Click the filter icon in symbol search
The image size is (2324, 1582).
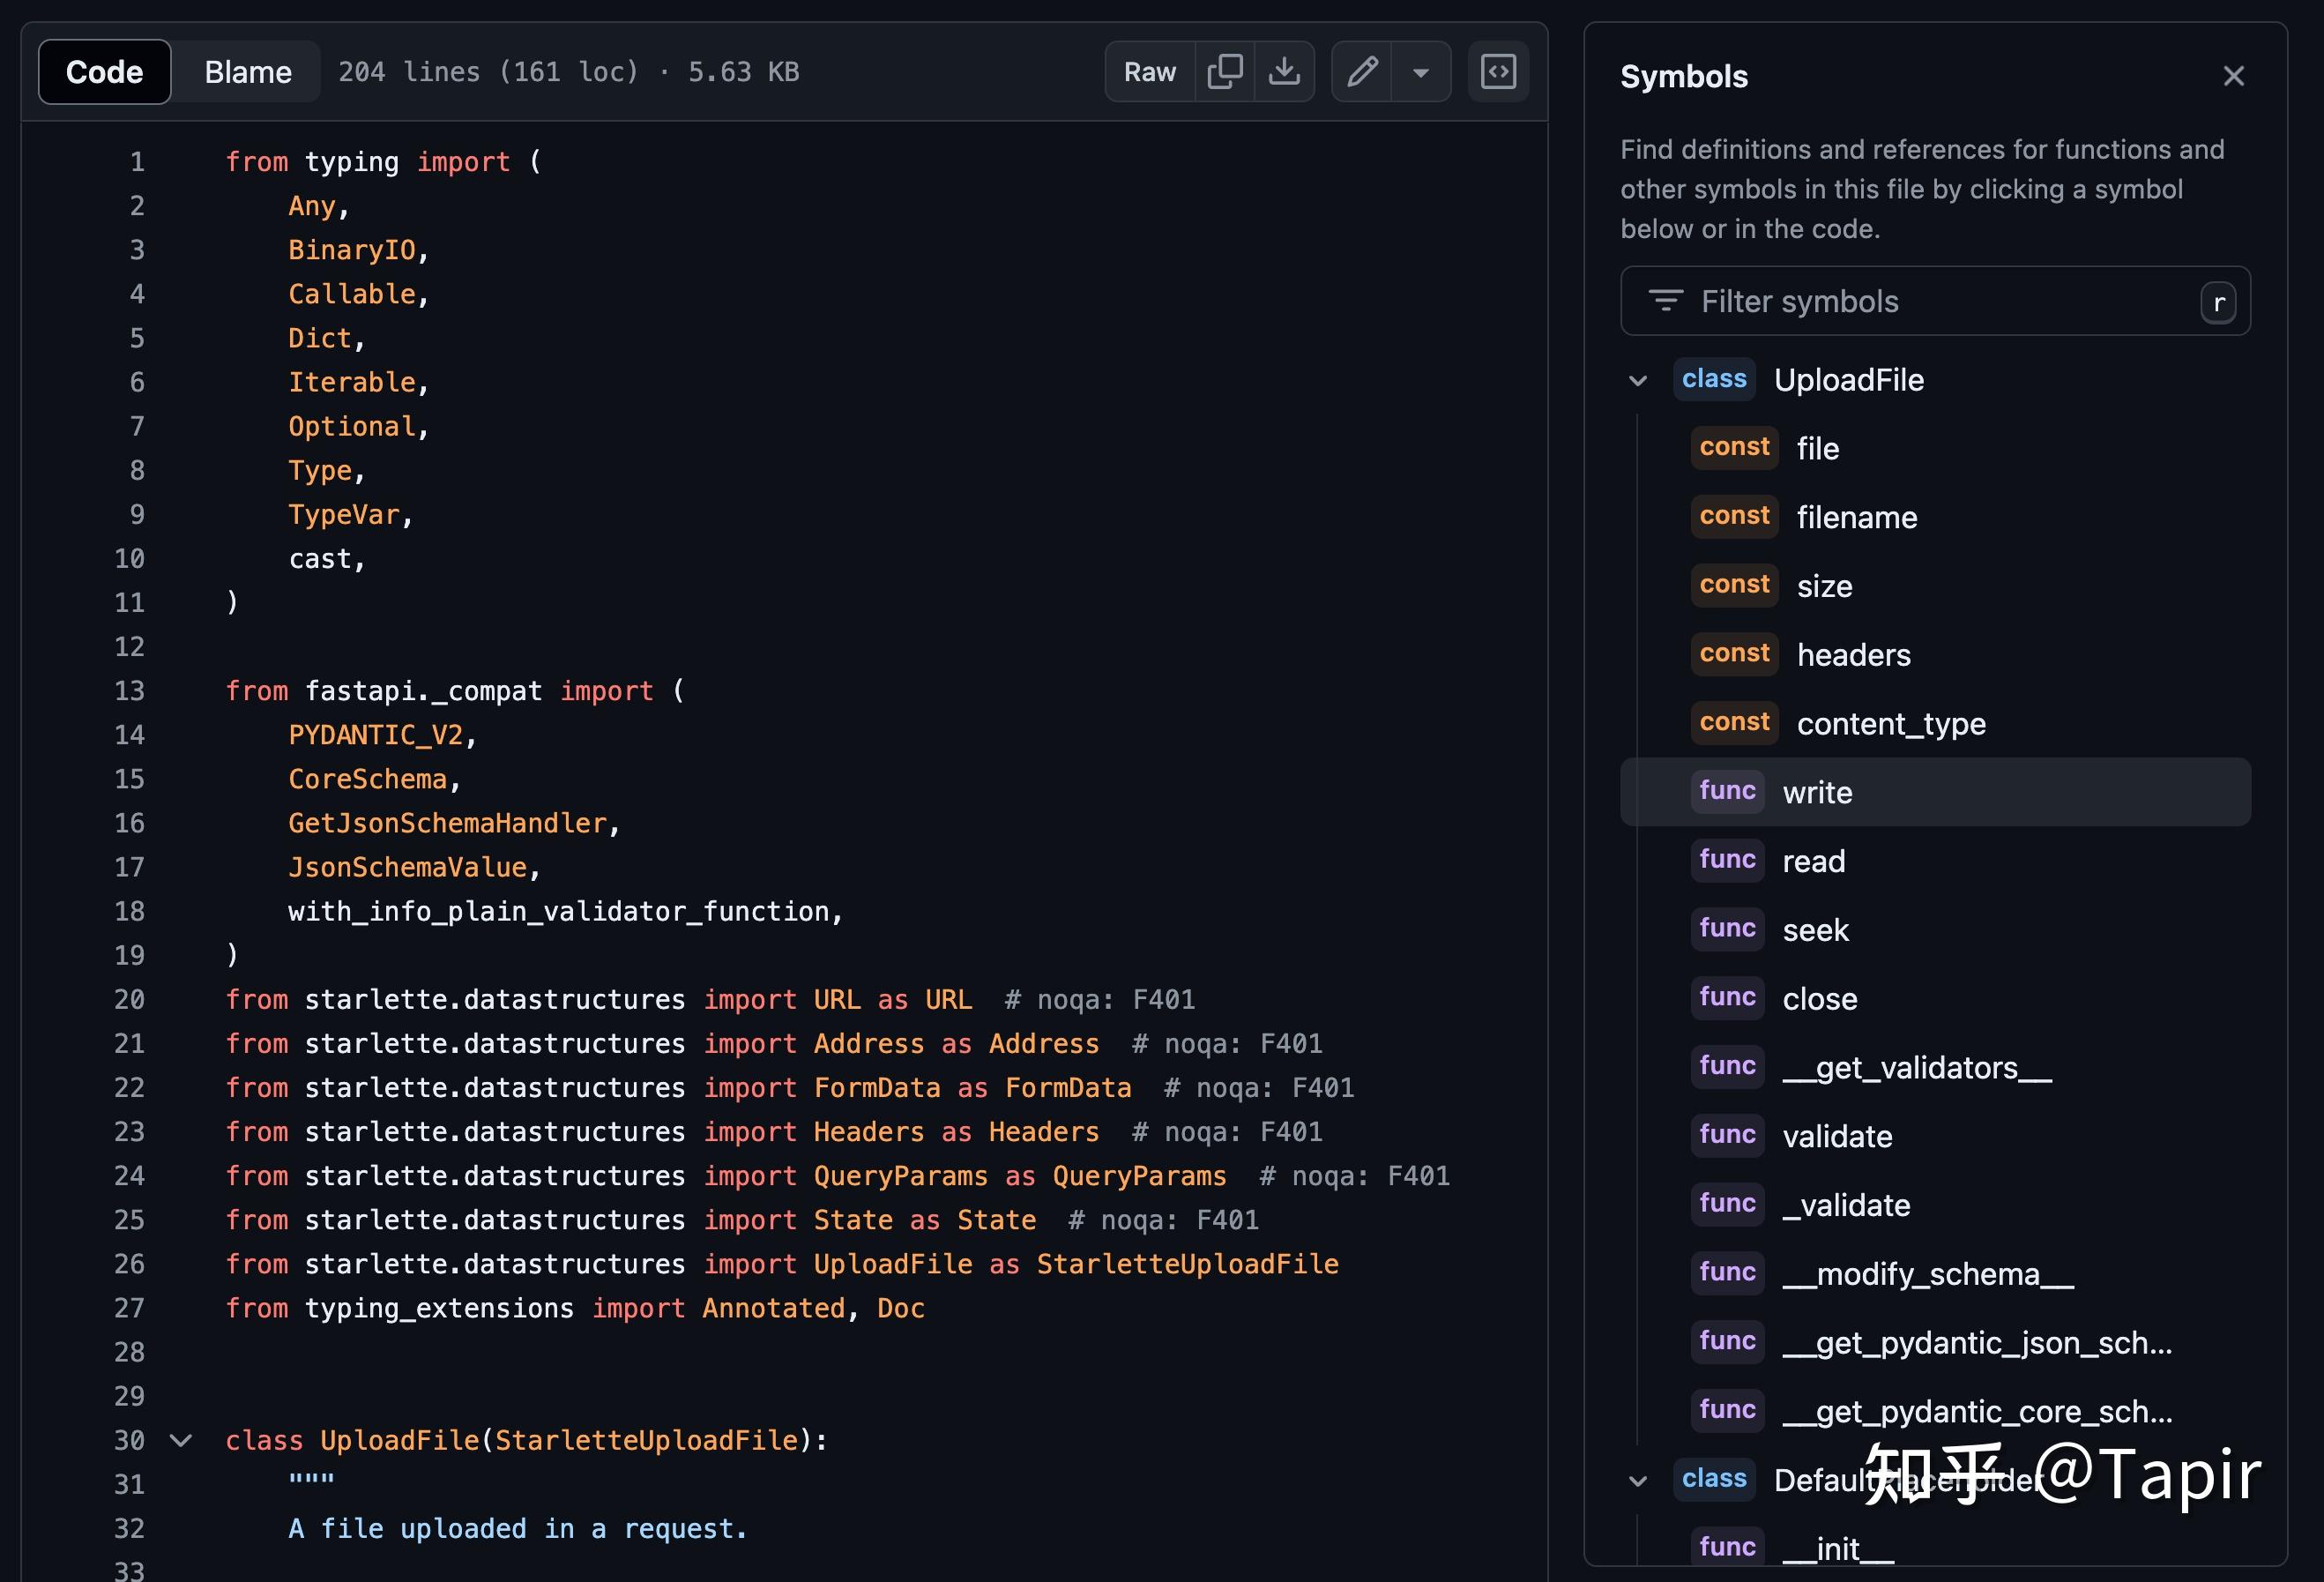coord(1665,301)
